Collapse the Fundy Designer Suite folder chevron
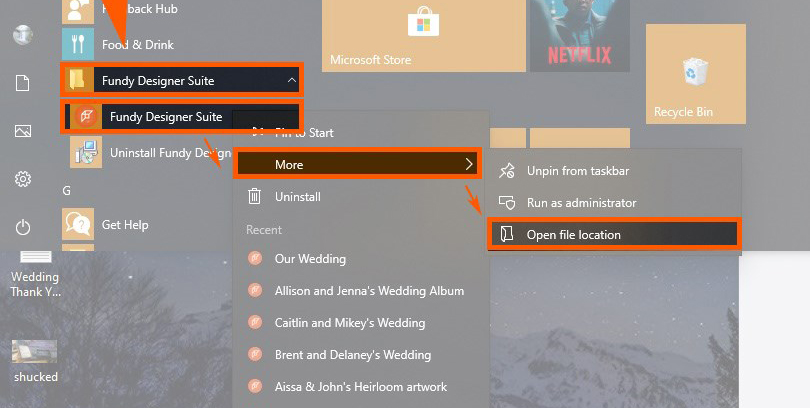The image size is (810, 408). (292, 80)
